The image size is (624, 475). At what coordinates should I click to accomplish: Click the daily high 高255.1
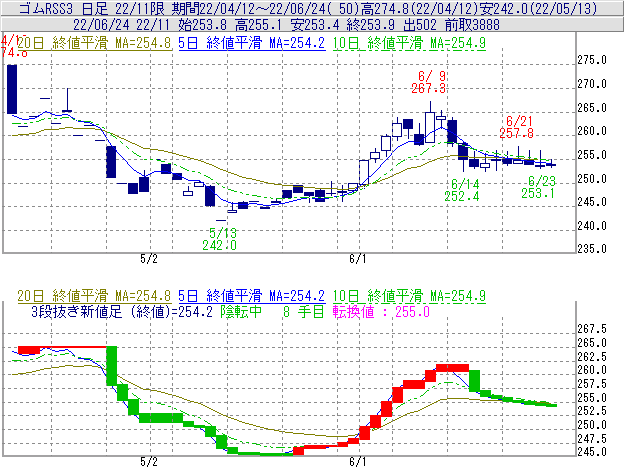tap(258, 25)
